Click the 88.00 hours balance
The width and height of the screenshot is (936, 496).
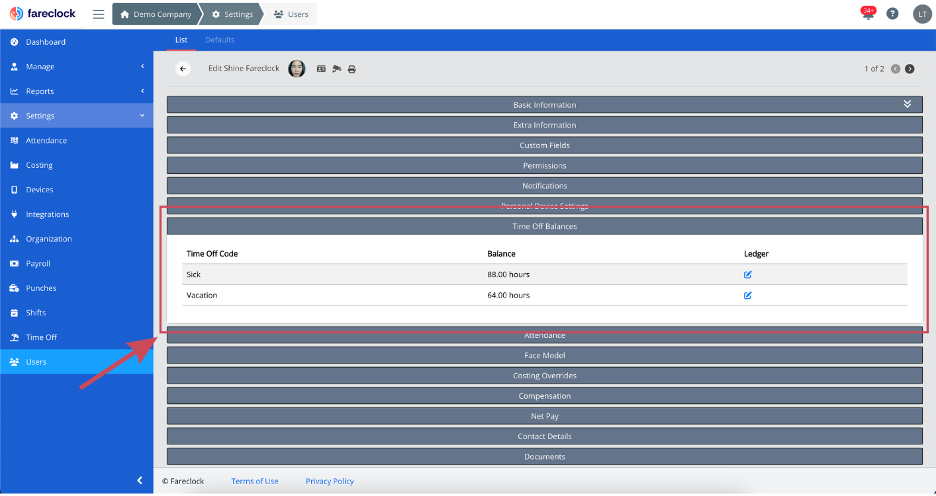pos(509,275)
